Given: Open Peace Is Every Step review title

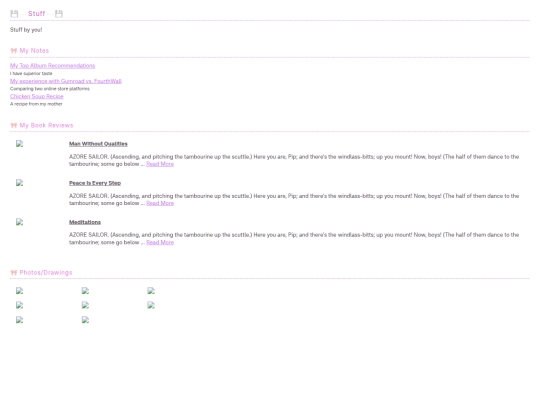Looking at the screenshot, I should click(x=95, y=183).
